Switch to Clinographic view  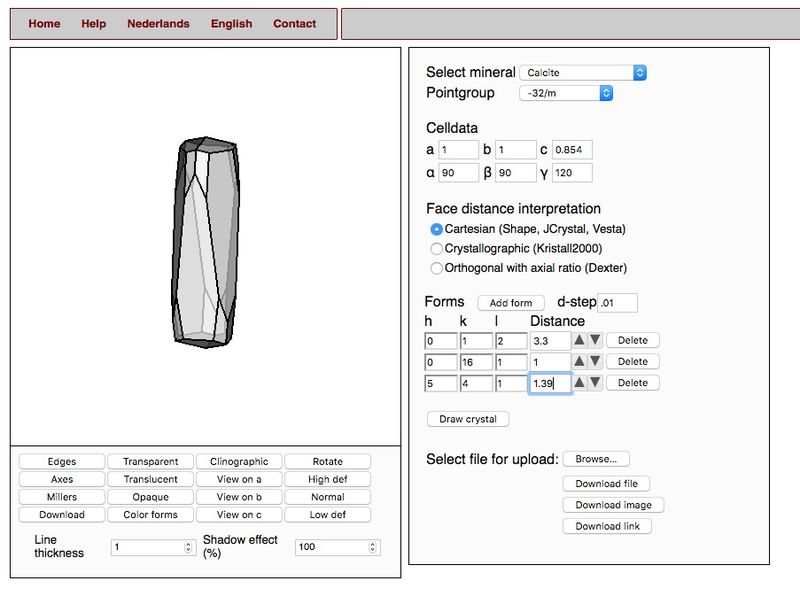[239, 461]
